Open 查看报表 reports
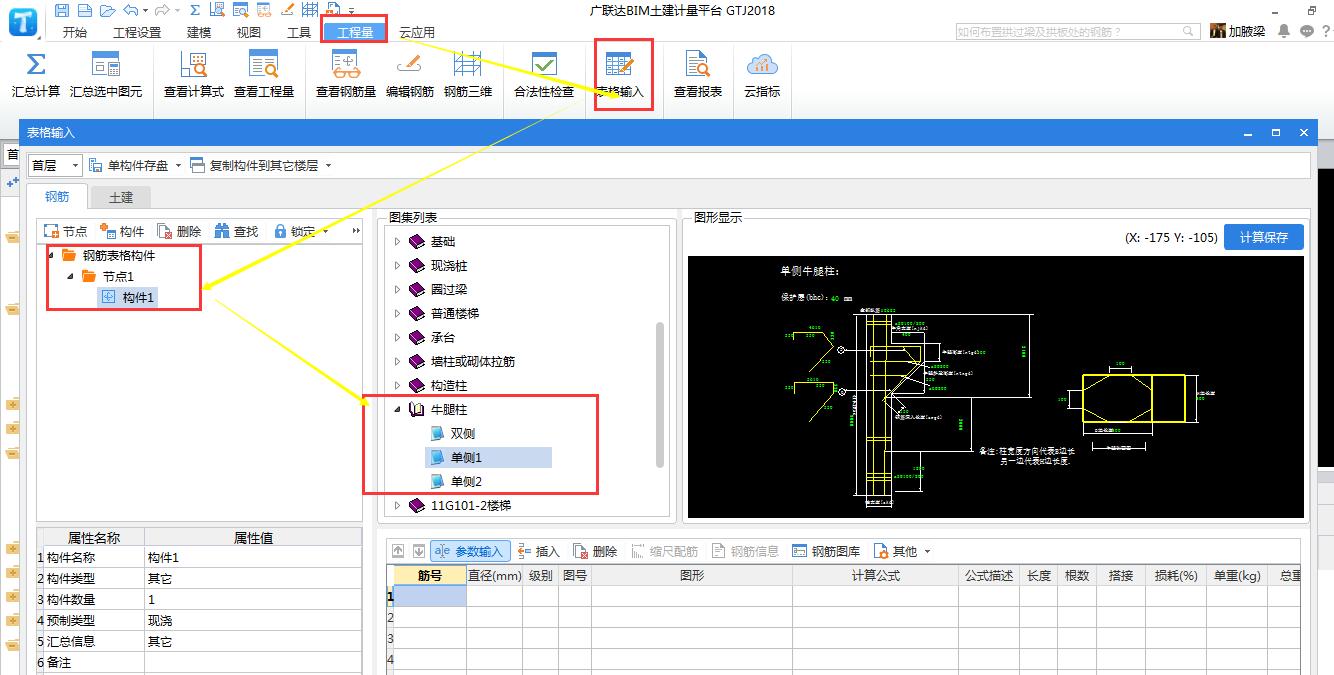Image resolution: width=1334 pixels, height=675 pixels. (x=698, y=75)
